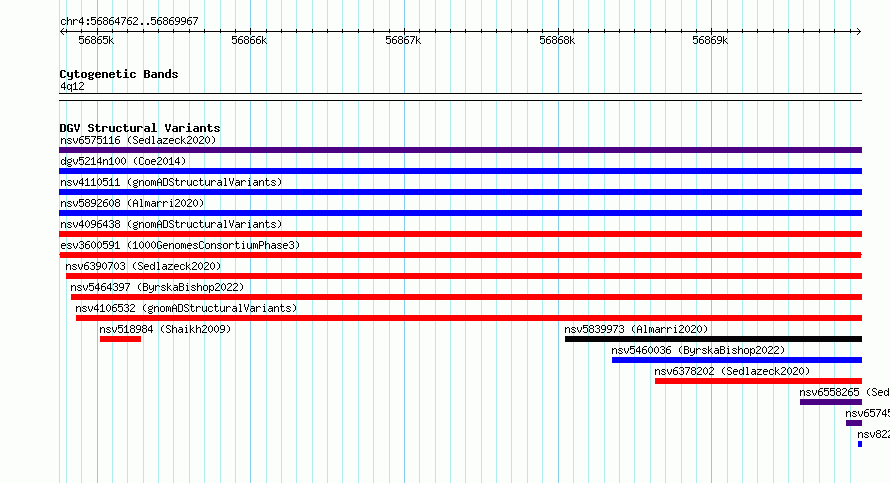Select the blue nsv5892608 variant bar
The image size is (890, 483).
click(x=460, y=213)
